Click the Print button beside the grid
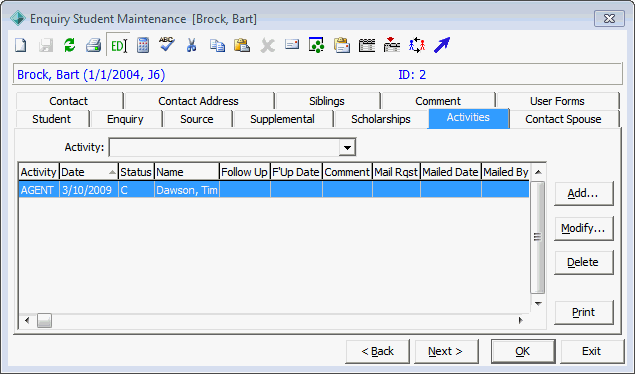635x374 pixels. tap(583, 312)
